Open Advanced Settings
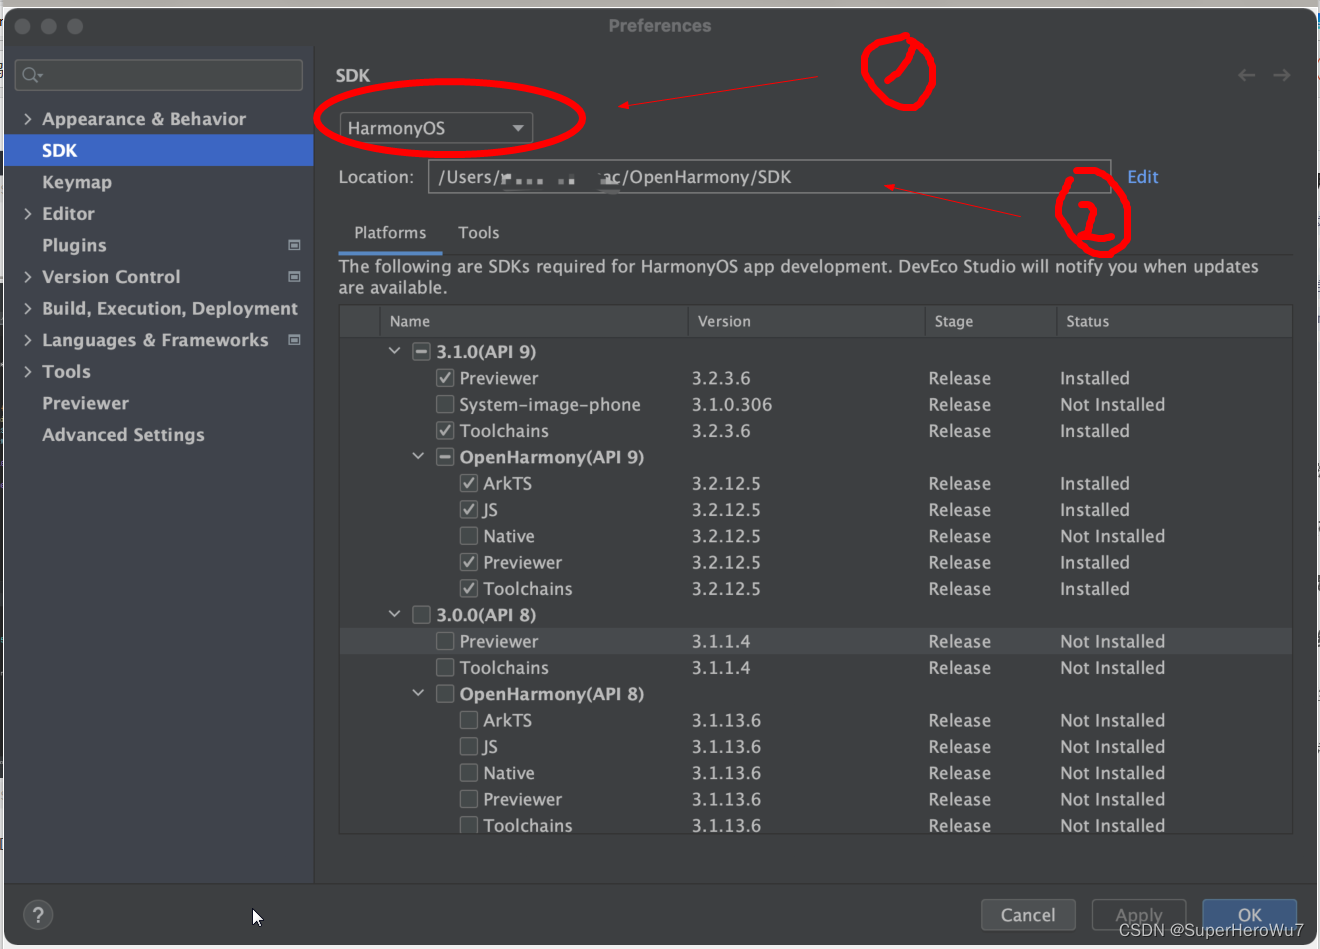Viewport: 1320px width, 949px height. click(x=123, y=435)
